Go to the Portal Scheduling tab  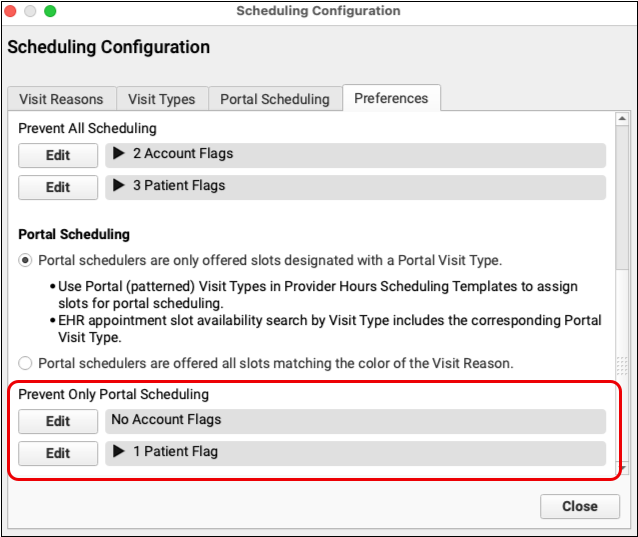point(274,99)
